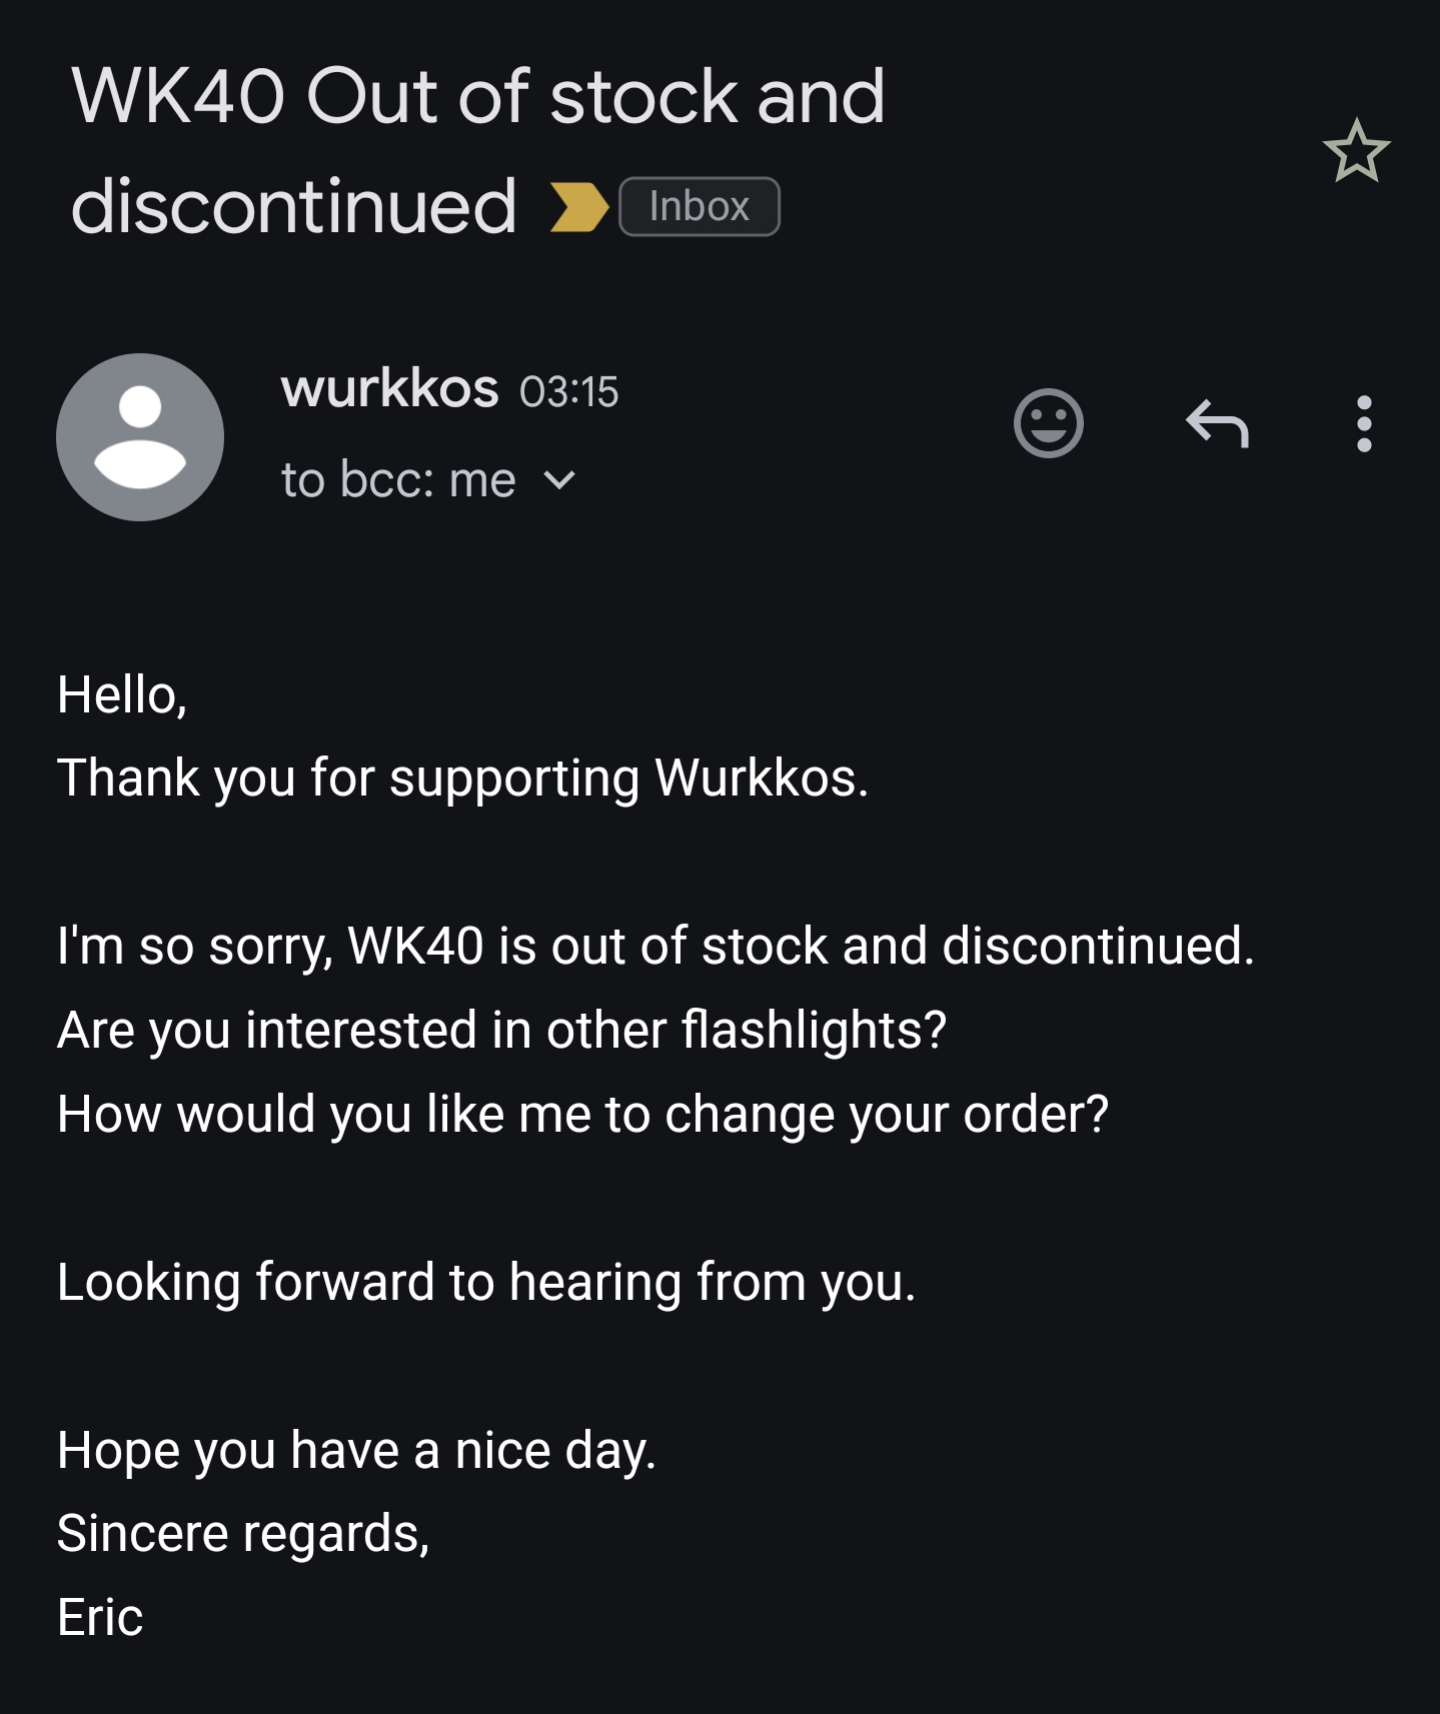Click the sender name wurkkos

point(389,388)
